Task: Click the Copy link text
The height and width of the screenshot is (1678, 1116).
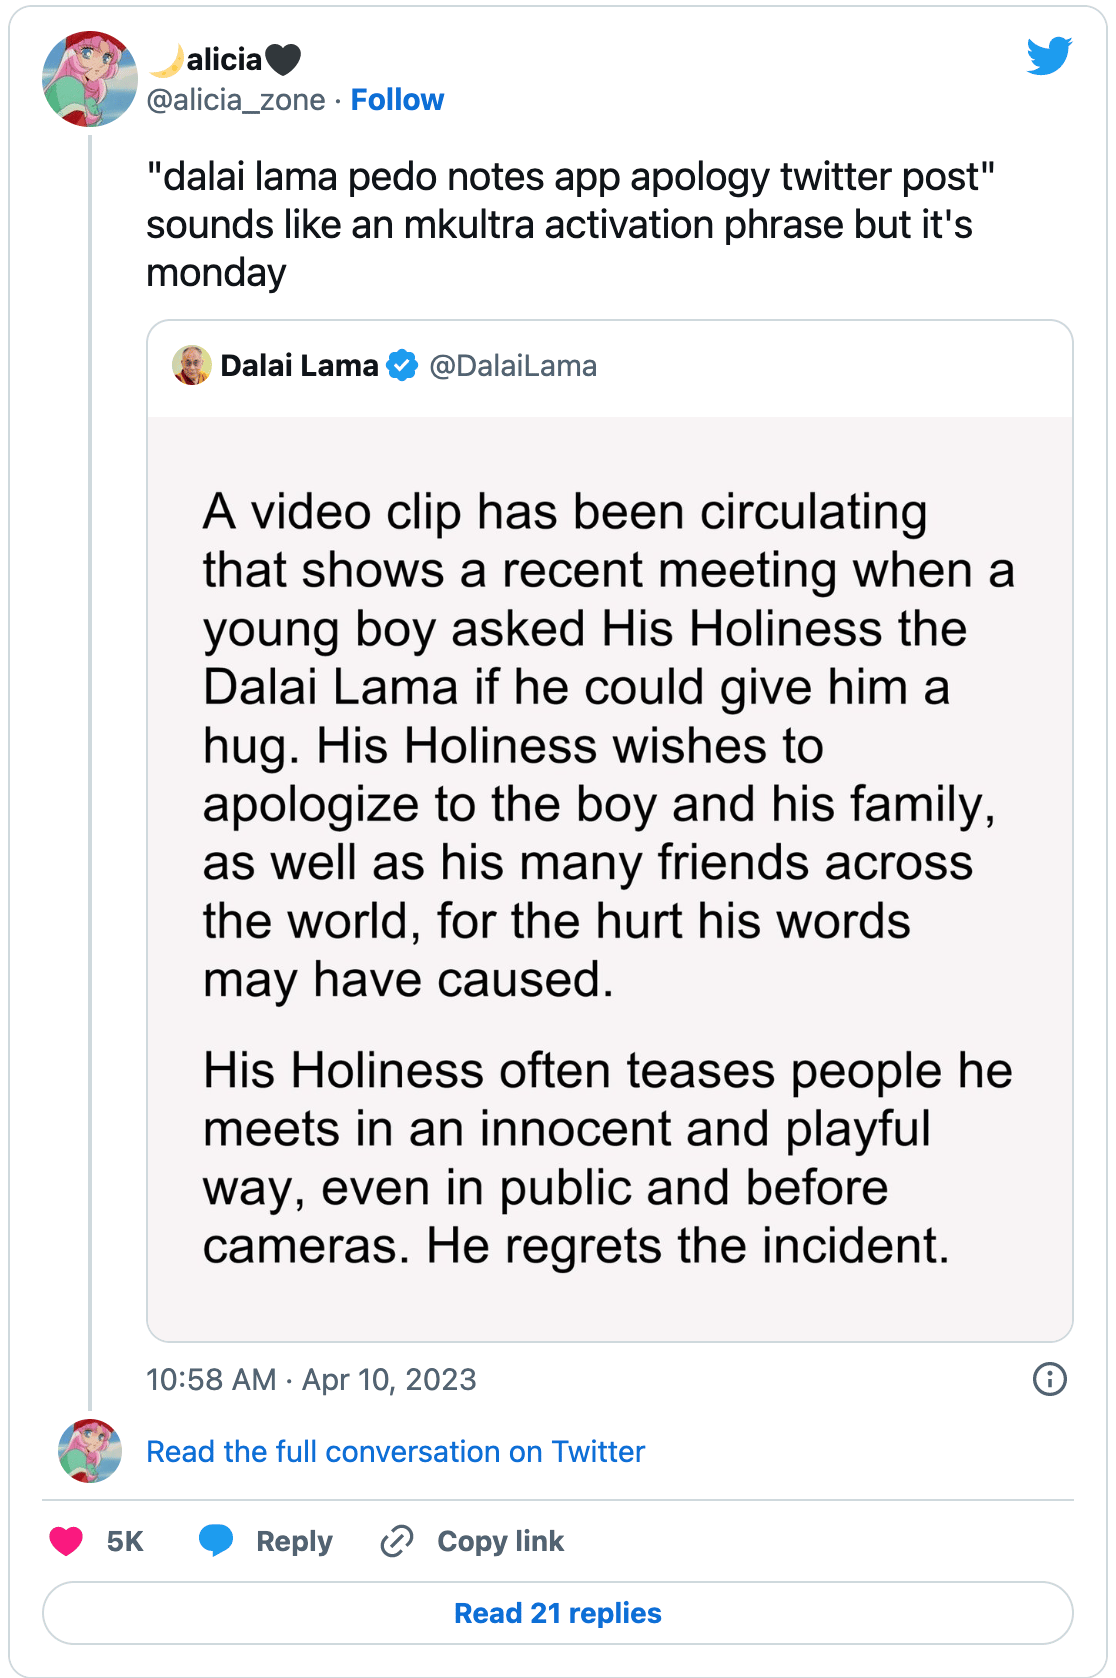Action: 500,1541
